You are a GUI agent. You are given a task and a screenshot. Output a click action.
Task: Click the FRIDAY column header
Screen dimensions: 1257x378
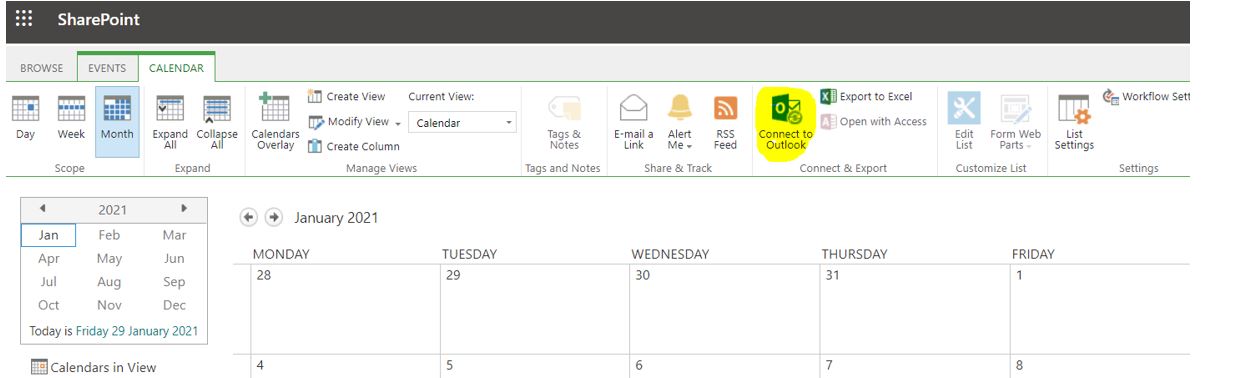(1033, 254)
